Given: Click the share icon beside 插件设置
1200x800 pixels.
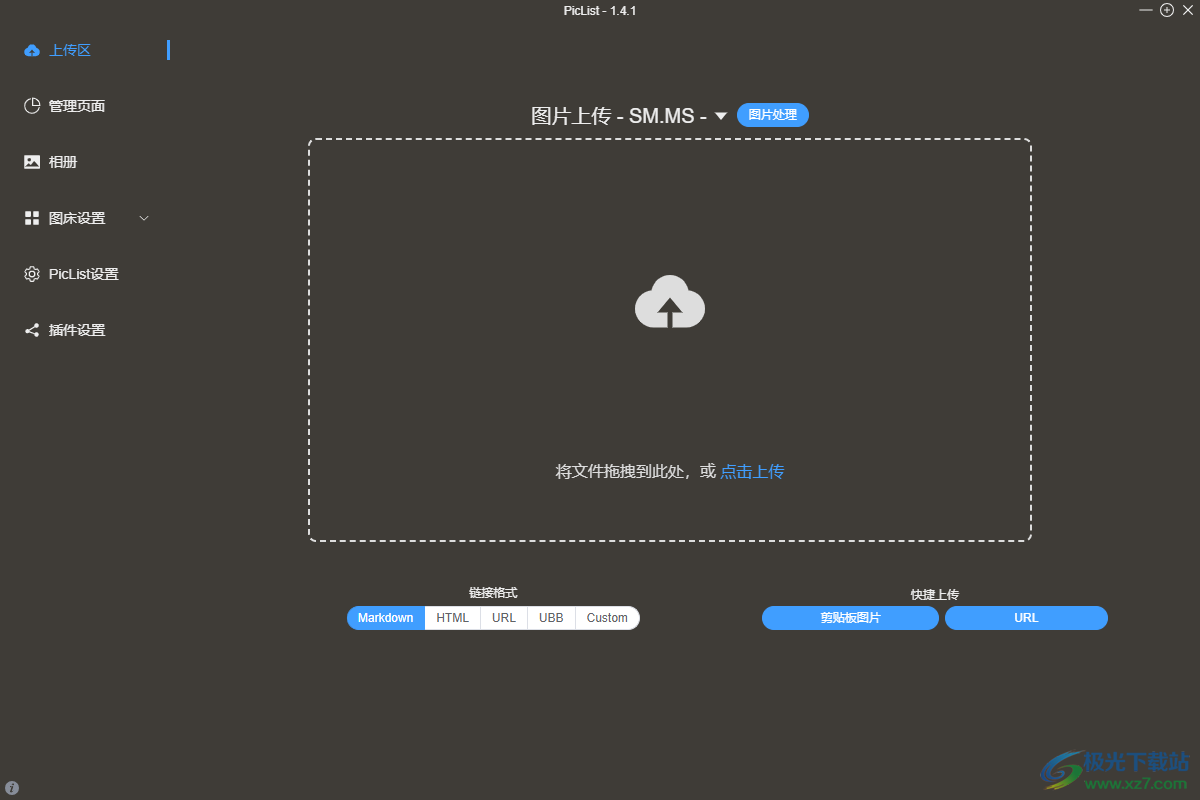Looking at the screenshot, I should (32, 330).
